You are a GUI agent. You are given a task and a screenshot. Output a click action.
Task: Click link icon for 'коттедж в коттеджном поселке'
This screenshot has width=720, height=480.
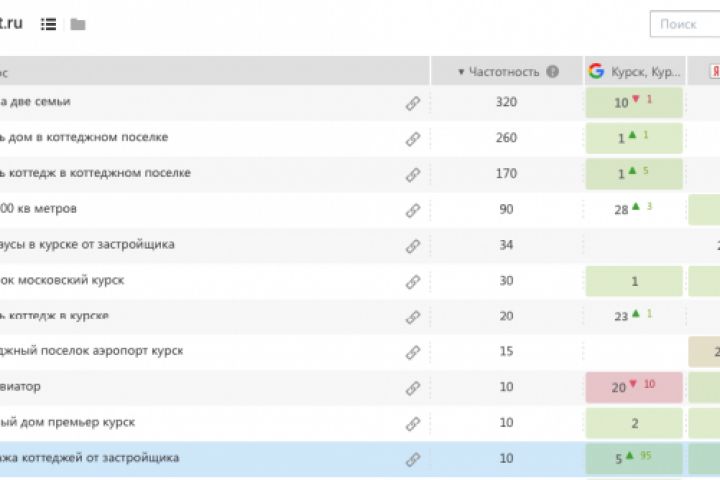(x=413, y=175)
